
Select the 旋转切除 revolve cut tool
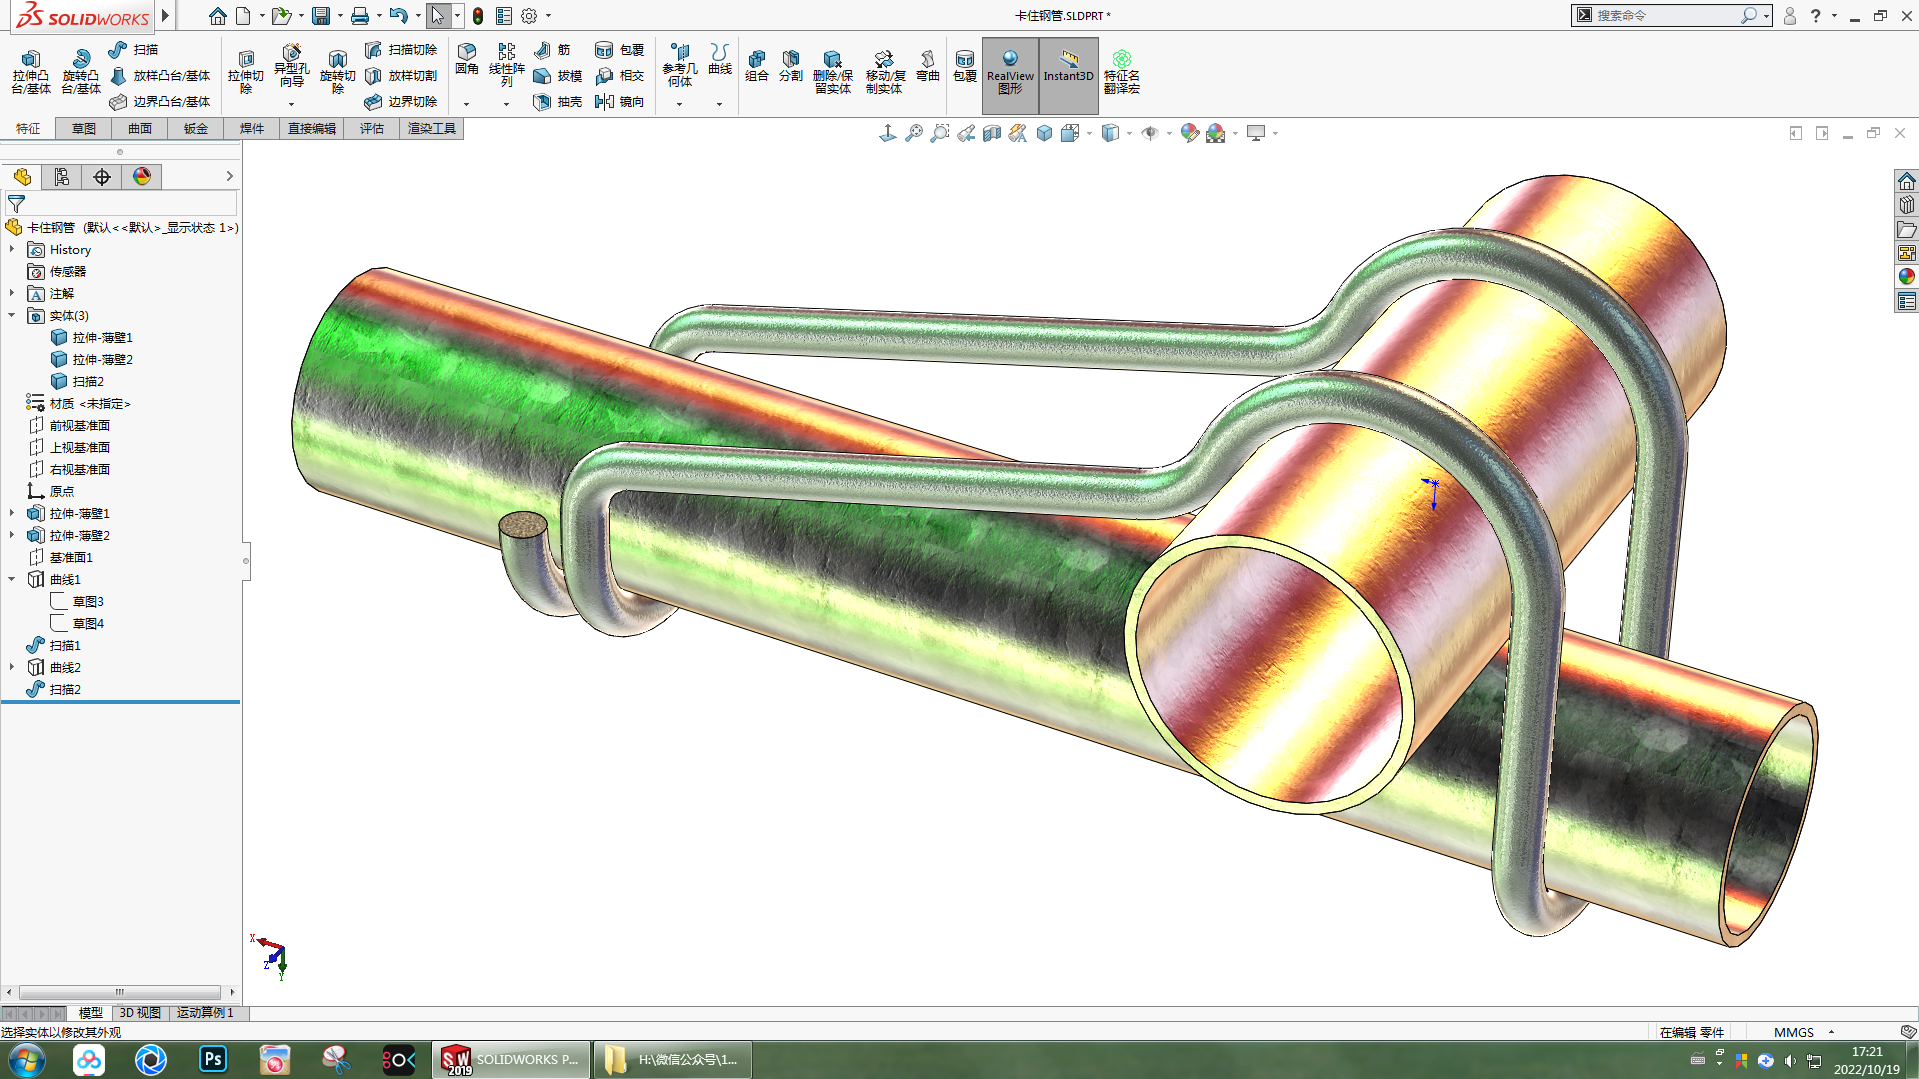(338, 71)
